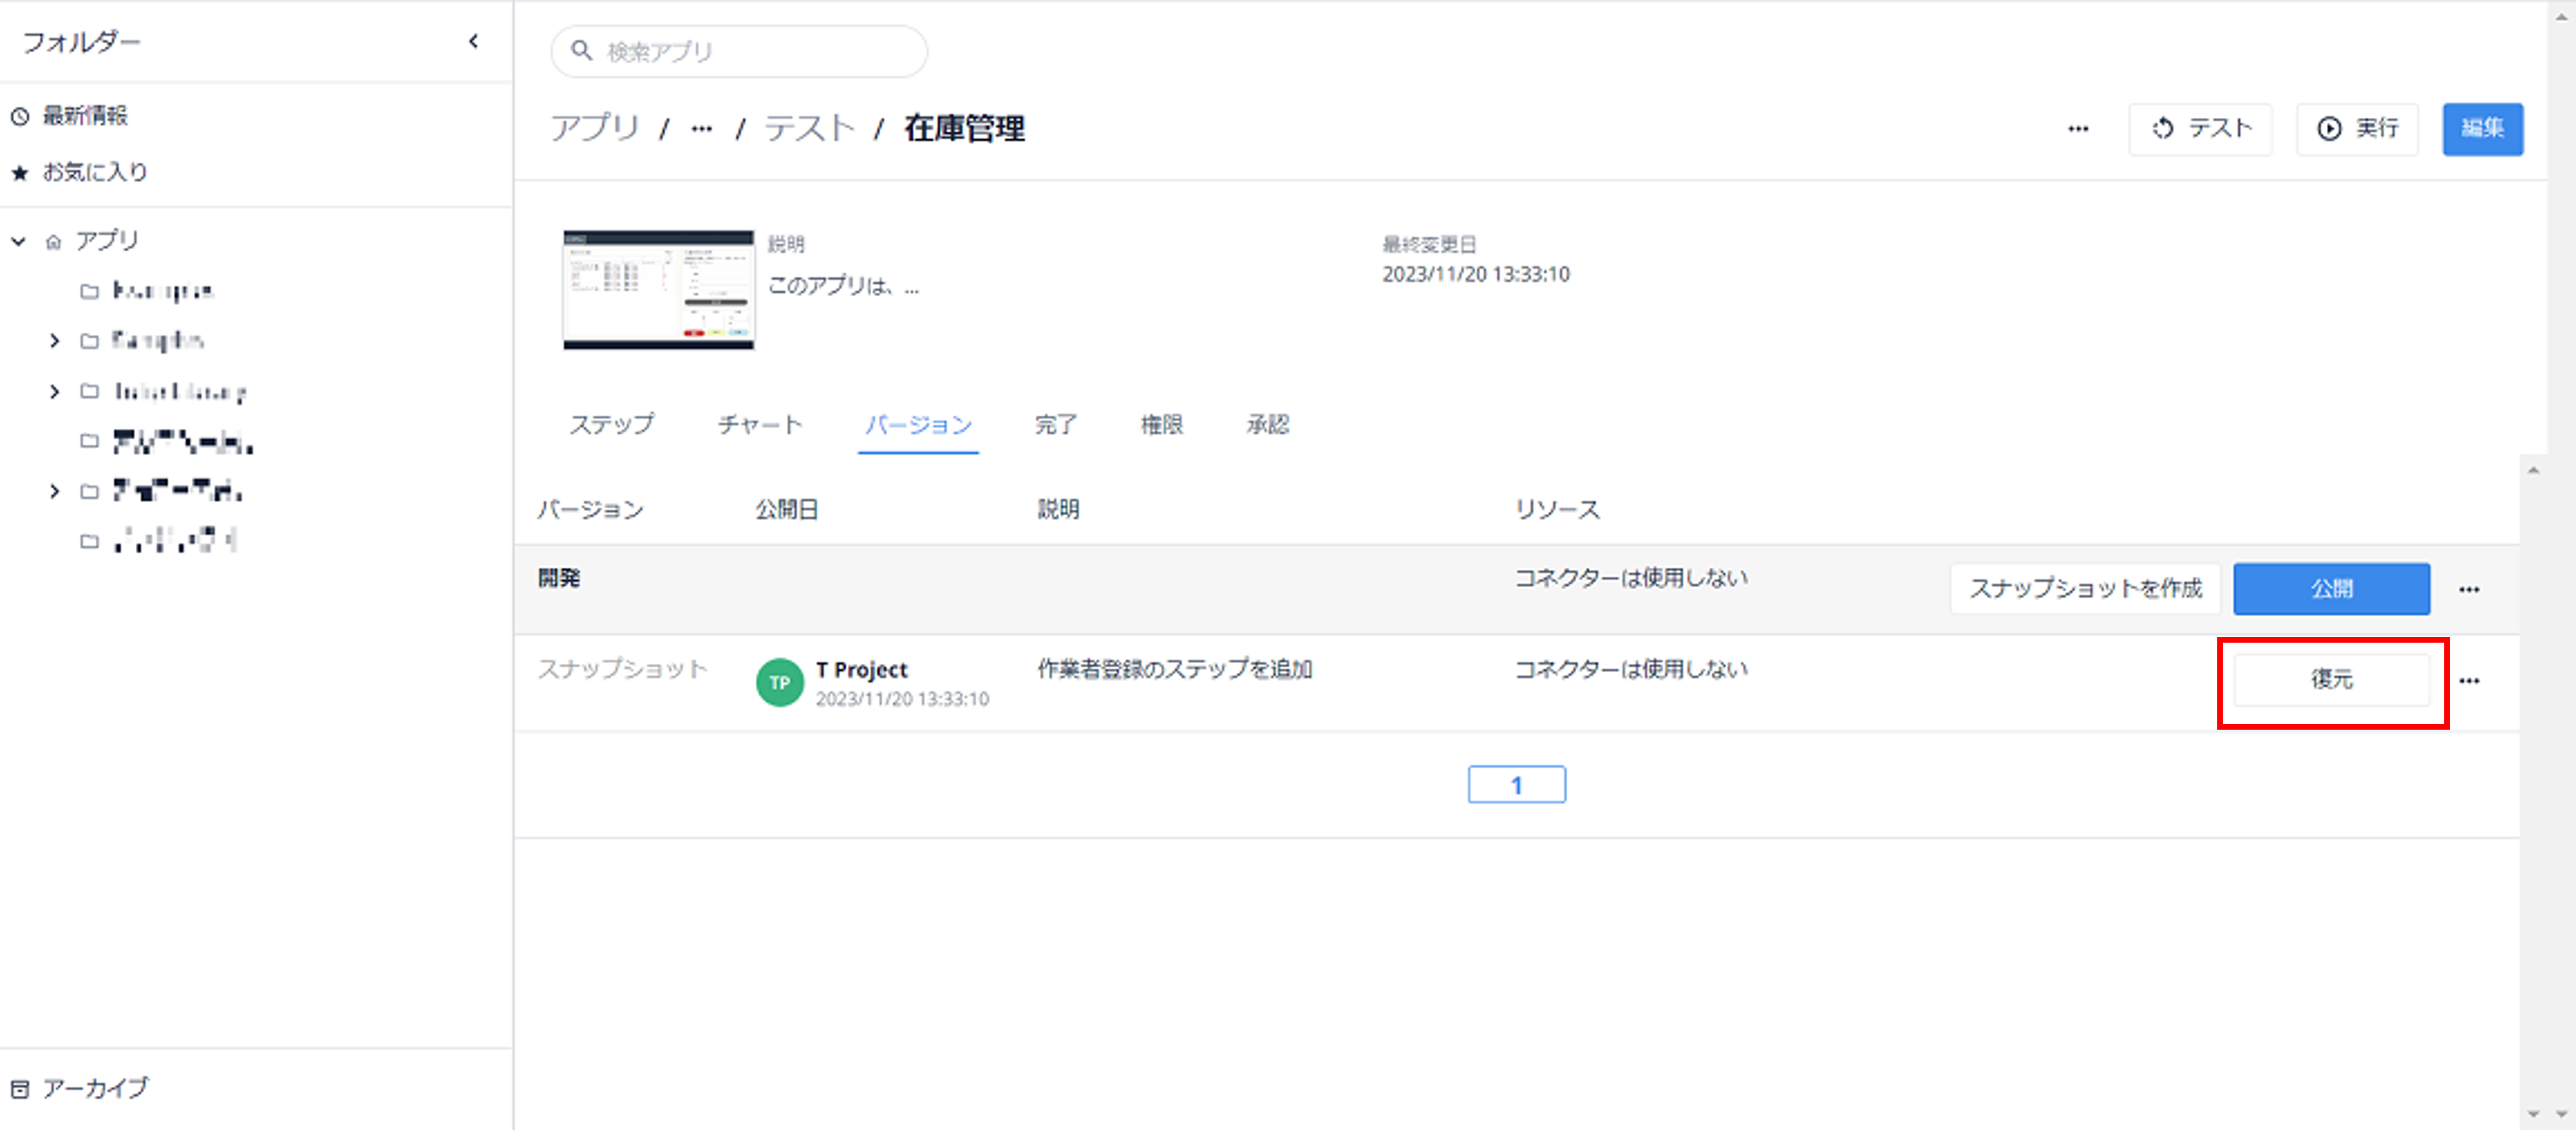Screen dimensions: 2576x1130
Task: Go to テスト breadcrumb folder
Action: pyautogui.click(x=809, y=128)
